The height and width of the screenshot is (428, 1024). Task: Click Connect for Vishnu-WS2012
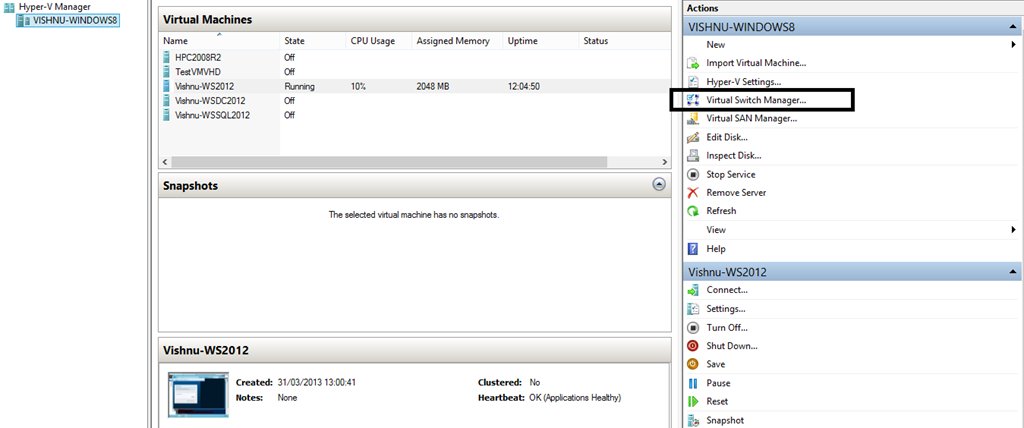click(x=726, y=290)
